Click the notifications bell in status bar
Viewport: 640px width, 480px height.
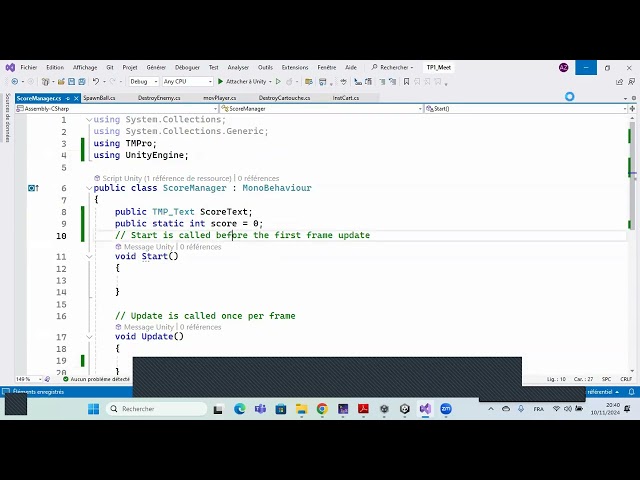(x=631, y=392)
